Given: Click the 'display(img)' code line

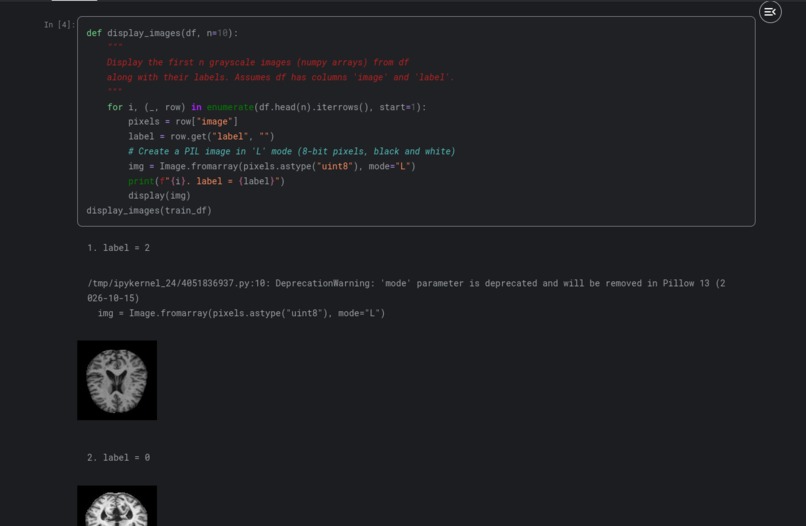Looking at the screenshot, I should coord(159,195).
